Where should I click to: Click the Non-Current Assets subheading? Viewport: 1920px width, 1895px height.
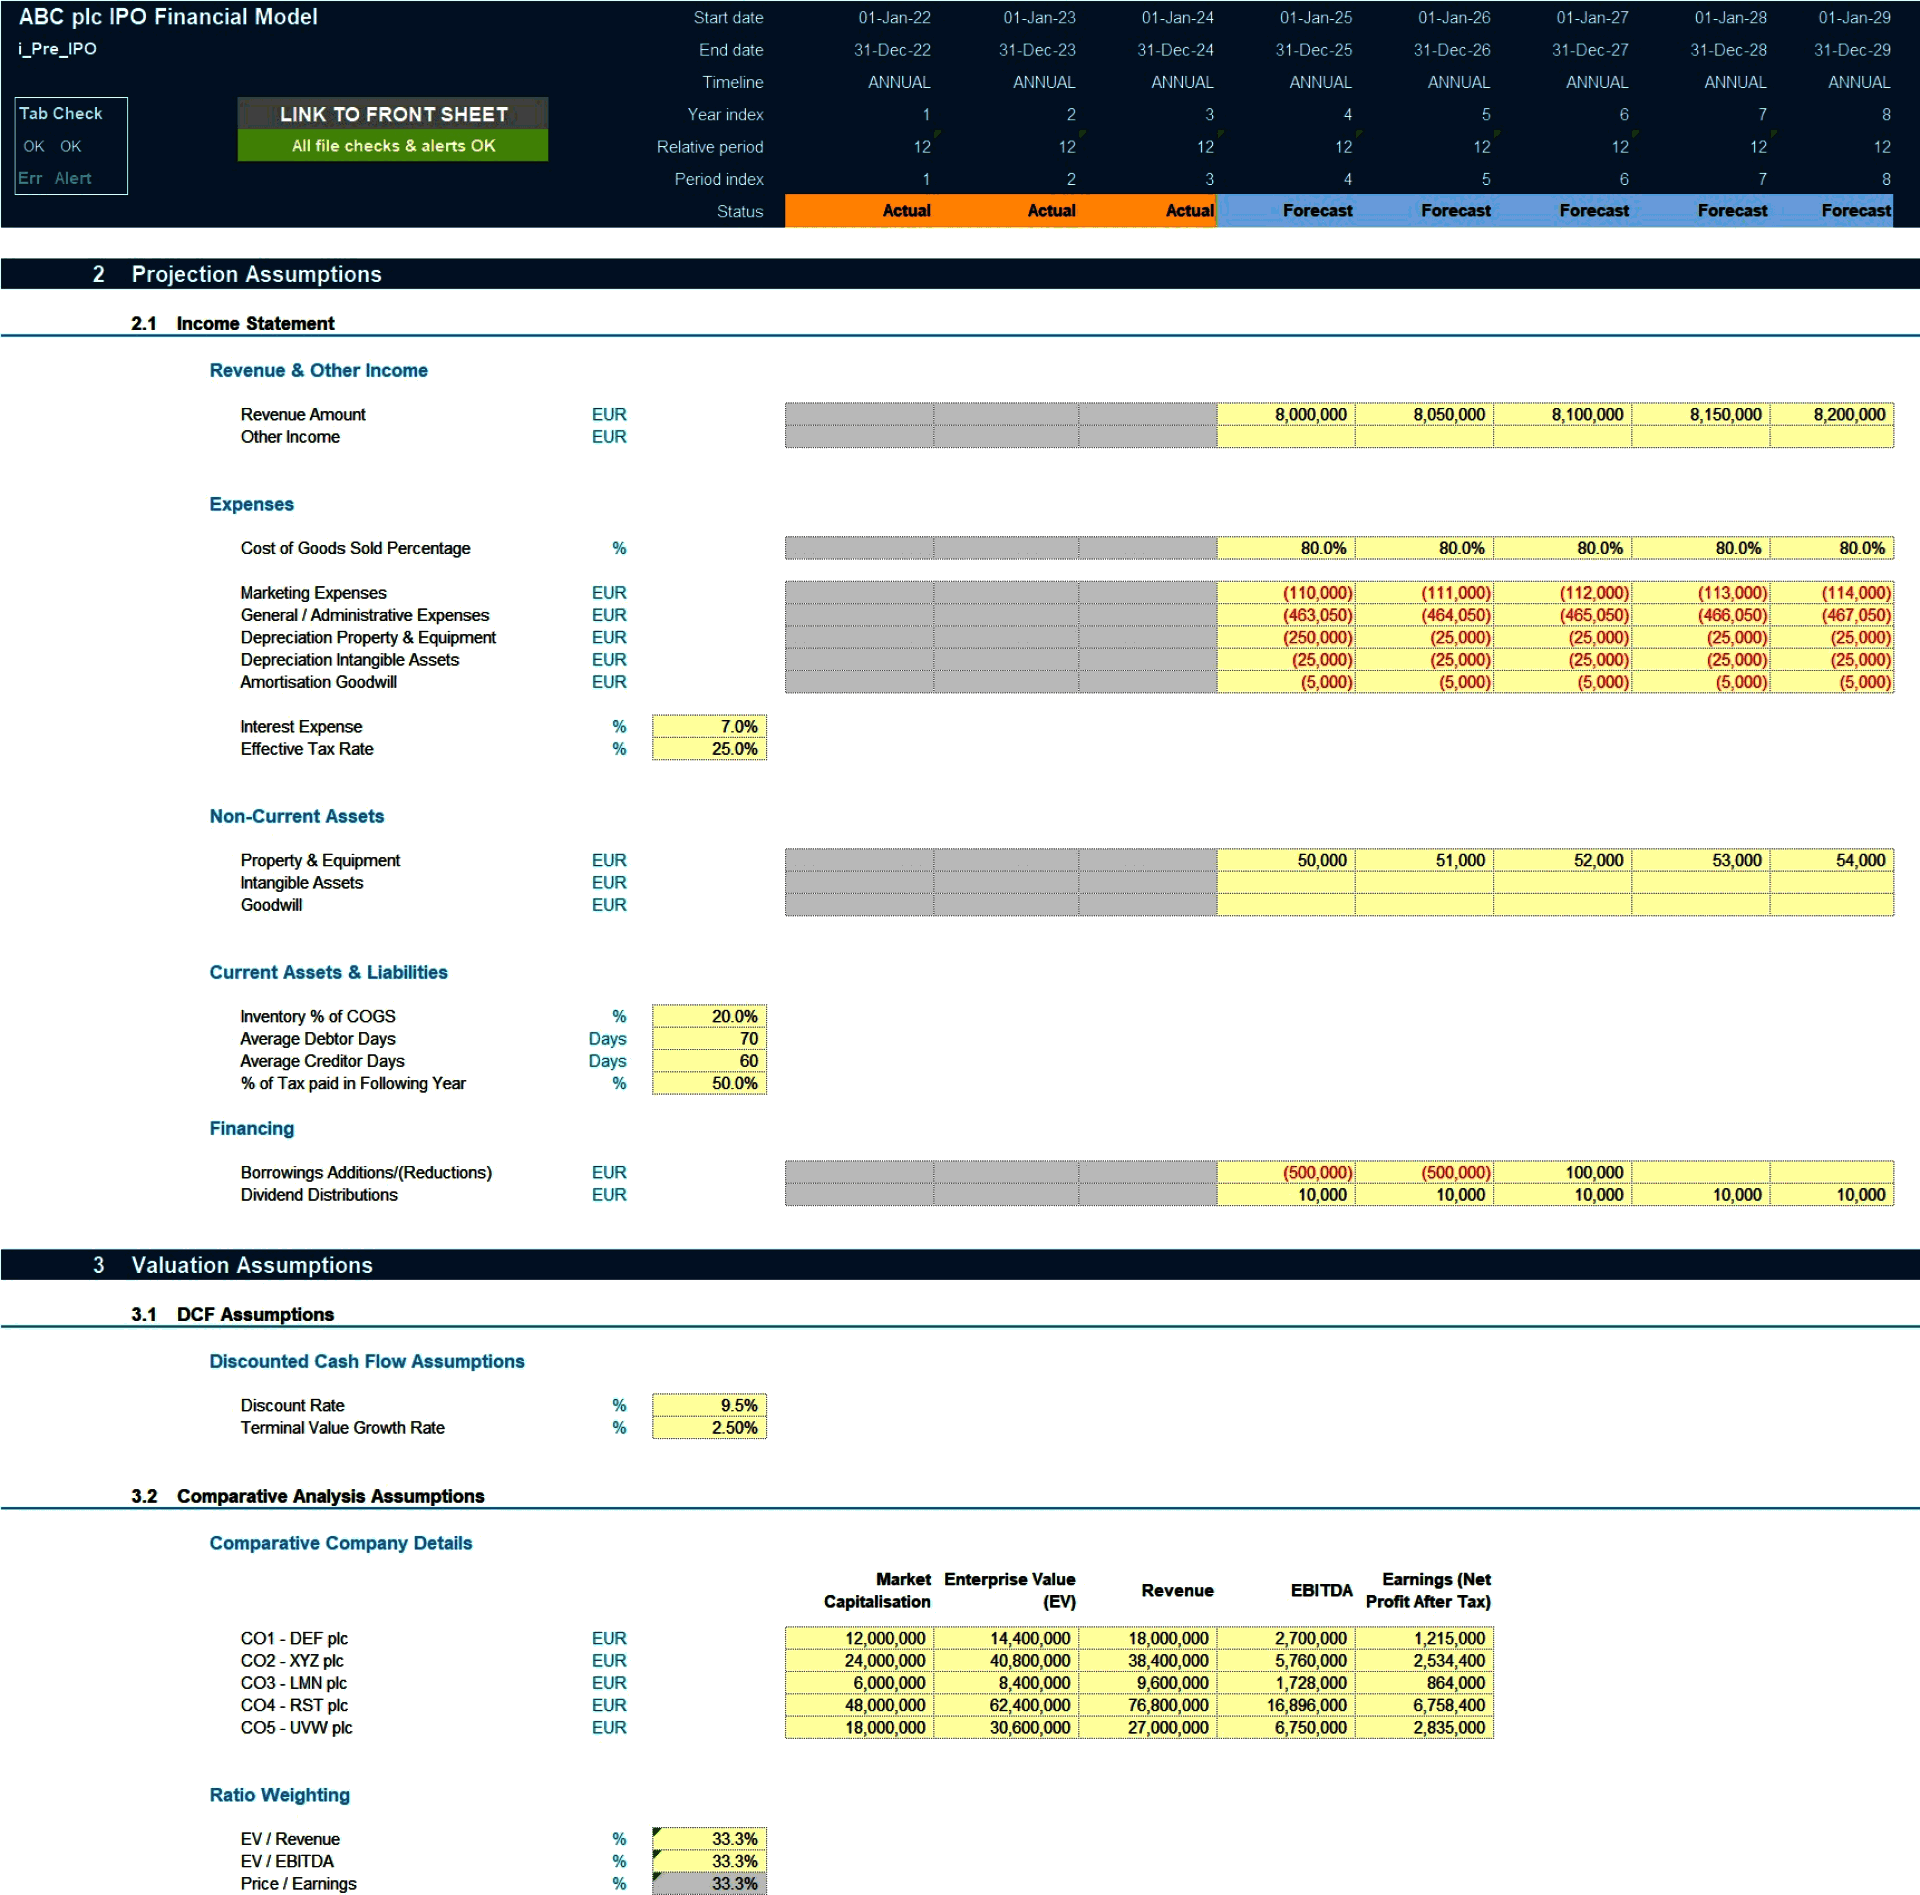(296, 817)
